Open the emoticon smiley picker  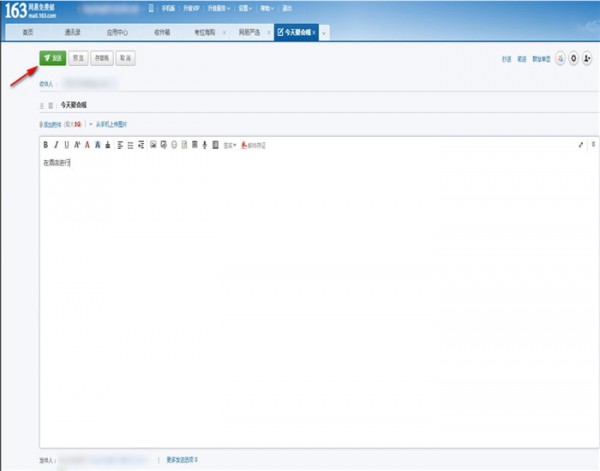[x=174, y=145]
